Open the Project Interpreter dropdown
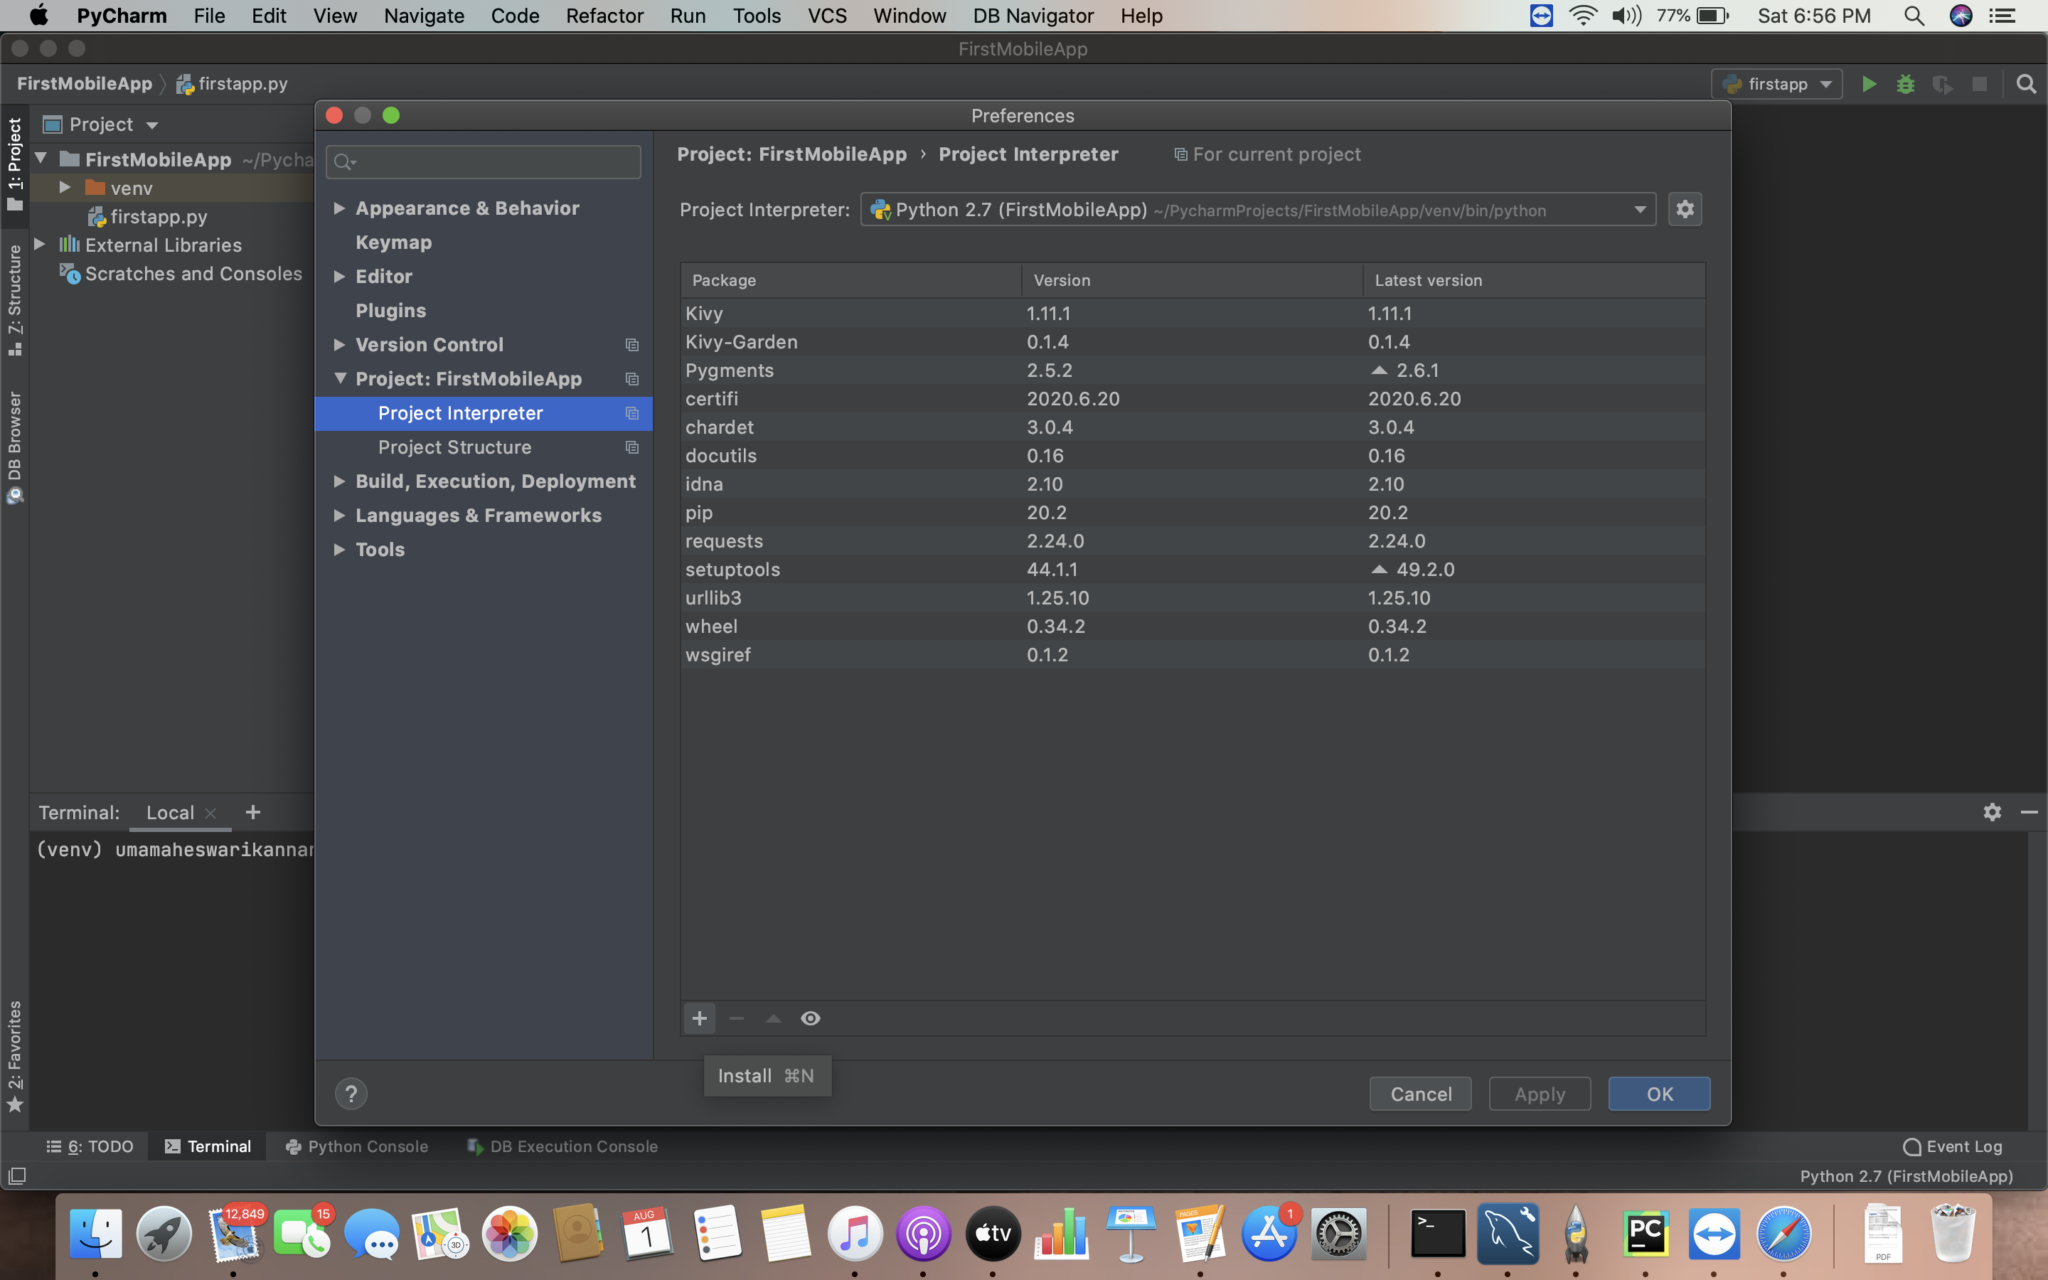Viewport: 2048px width, 1280px height. point(1258,209)
